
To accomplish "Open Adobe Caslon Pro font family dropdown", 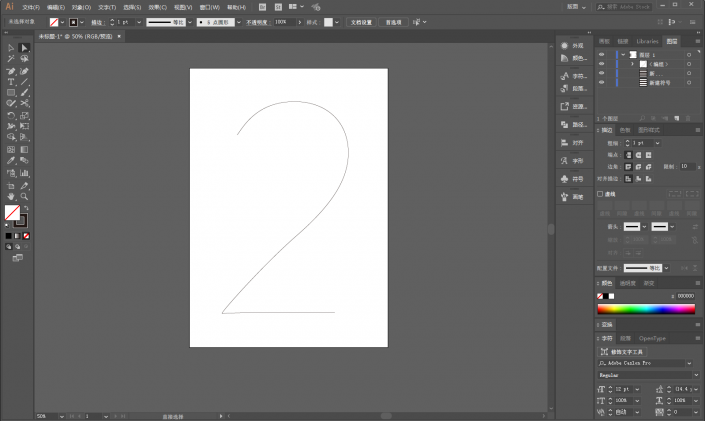I will click(x=689, y=363).
